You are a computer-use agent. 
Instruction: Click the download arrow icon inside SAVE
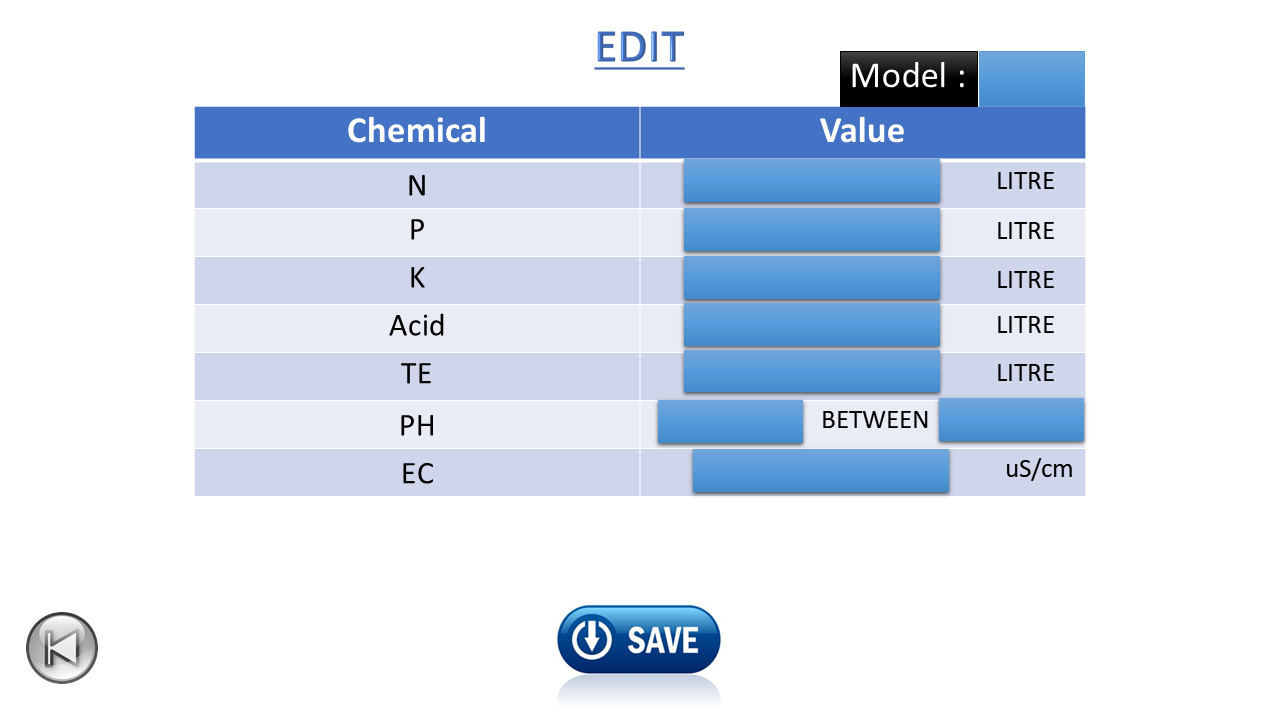pos(592,638)
